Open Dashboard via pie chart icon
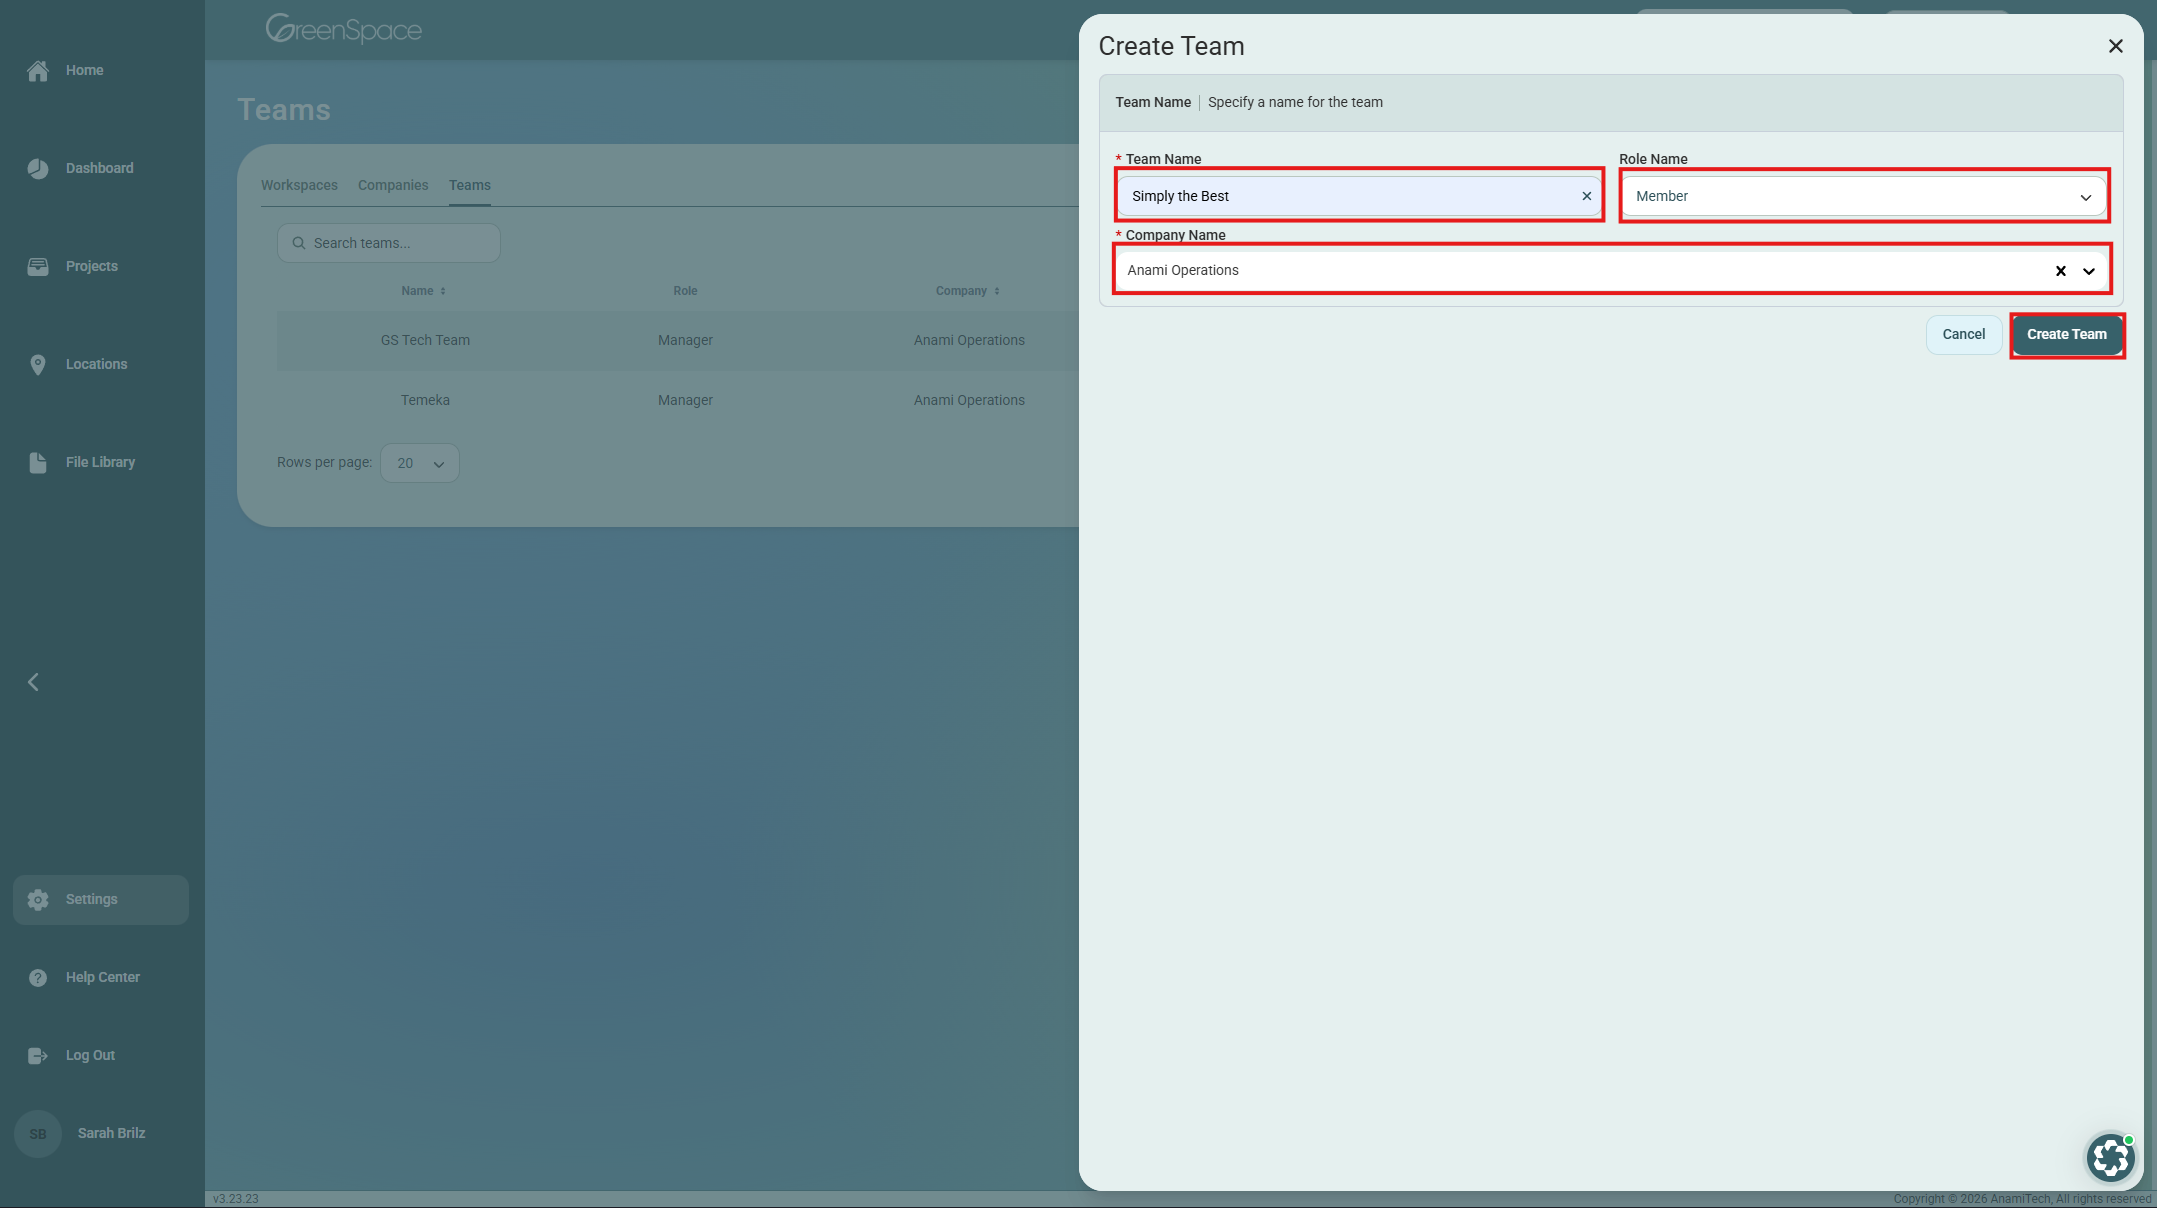 [x=38, y=169]
